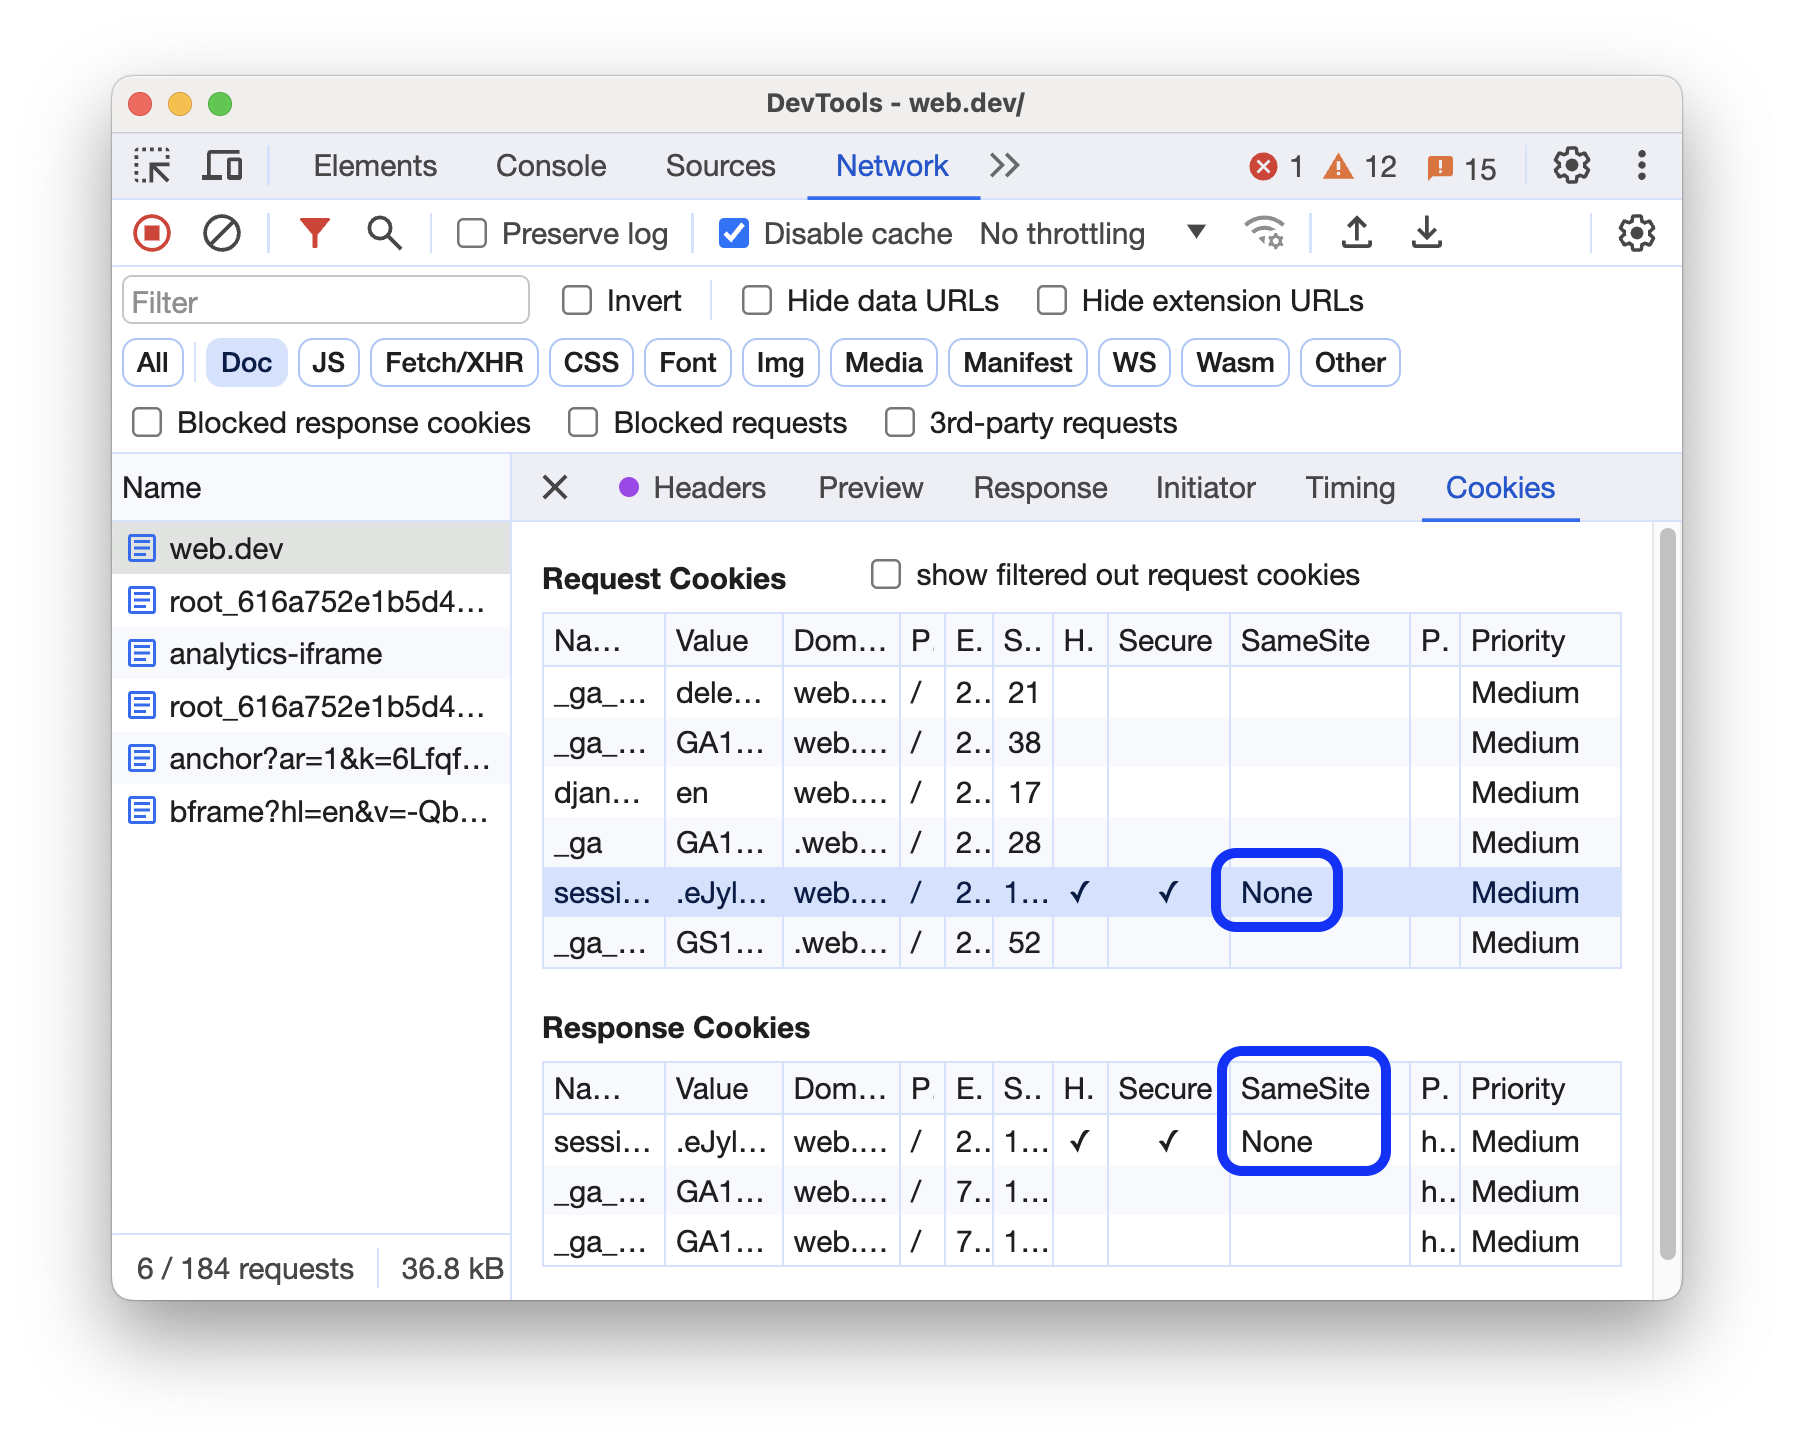
Task: Open DevTools settings gear
Action: pos(1571,166)
